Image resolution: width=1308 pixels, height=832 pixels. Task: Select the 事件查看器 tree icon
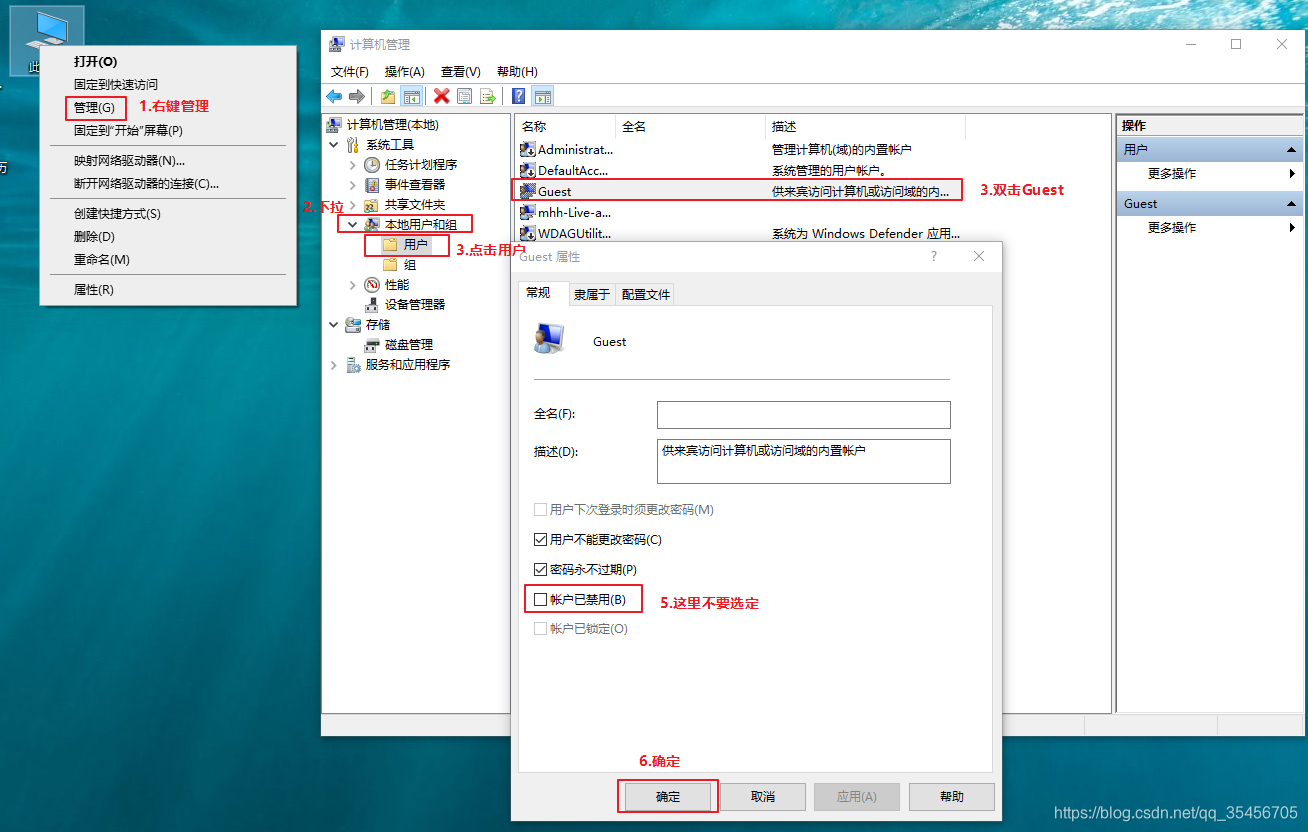click(372, 185)
